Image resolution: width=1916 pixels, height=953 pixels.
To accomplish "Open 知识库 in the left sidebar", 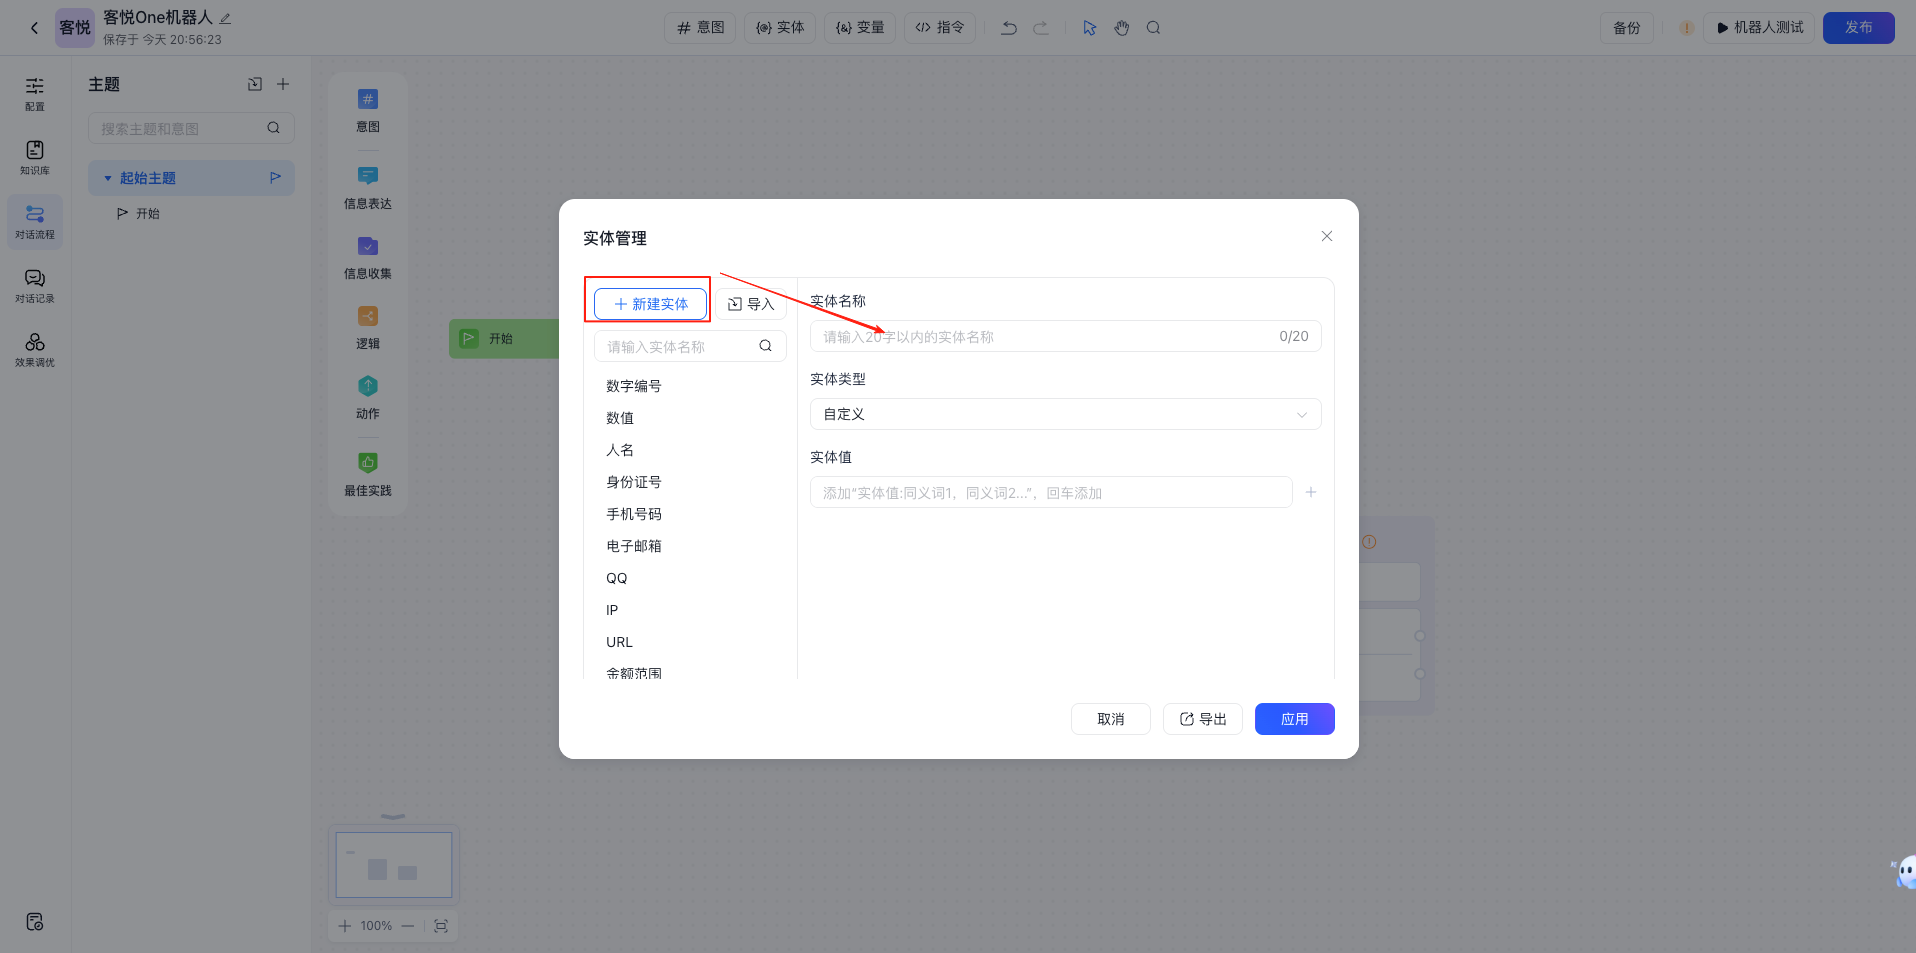I will pyautogui.click(x=35, y=157).
